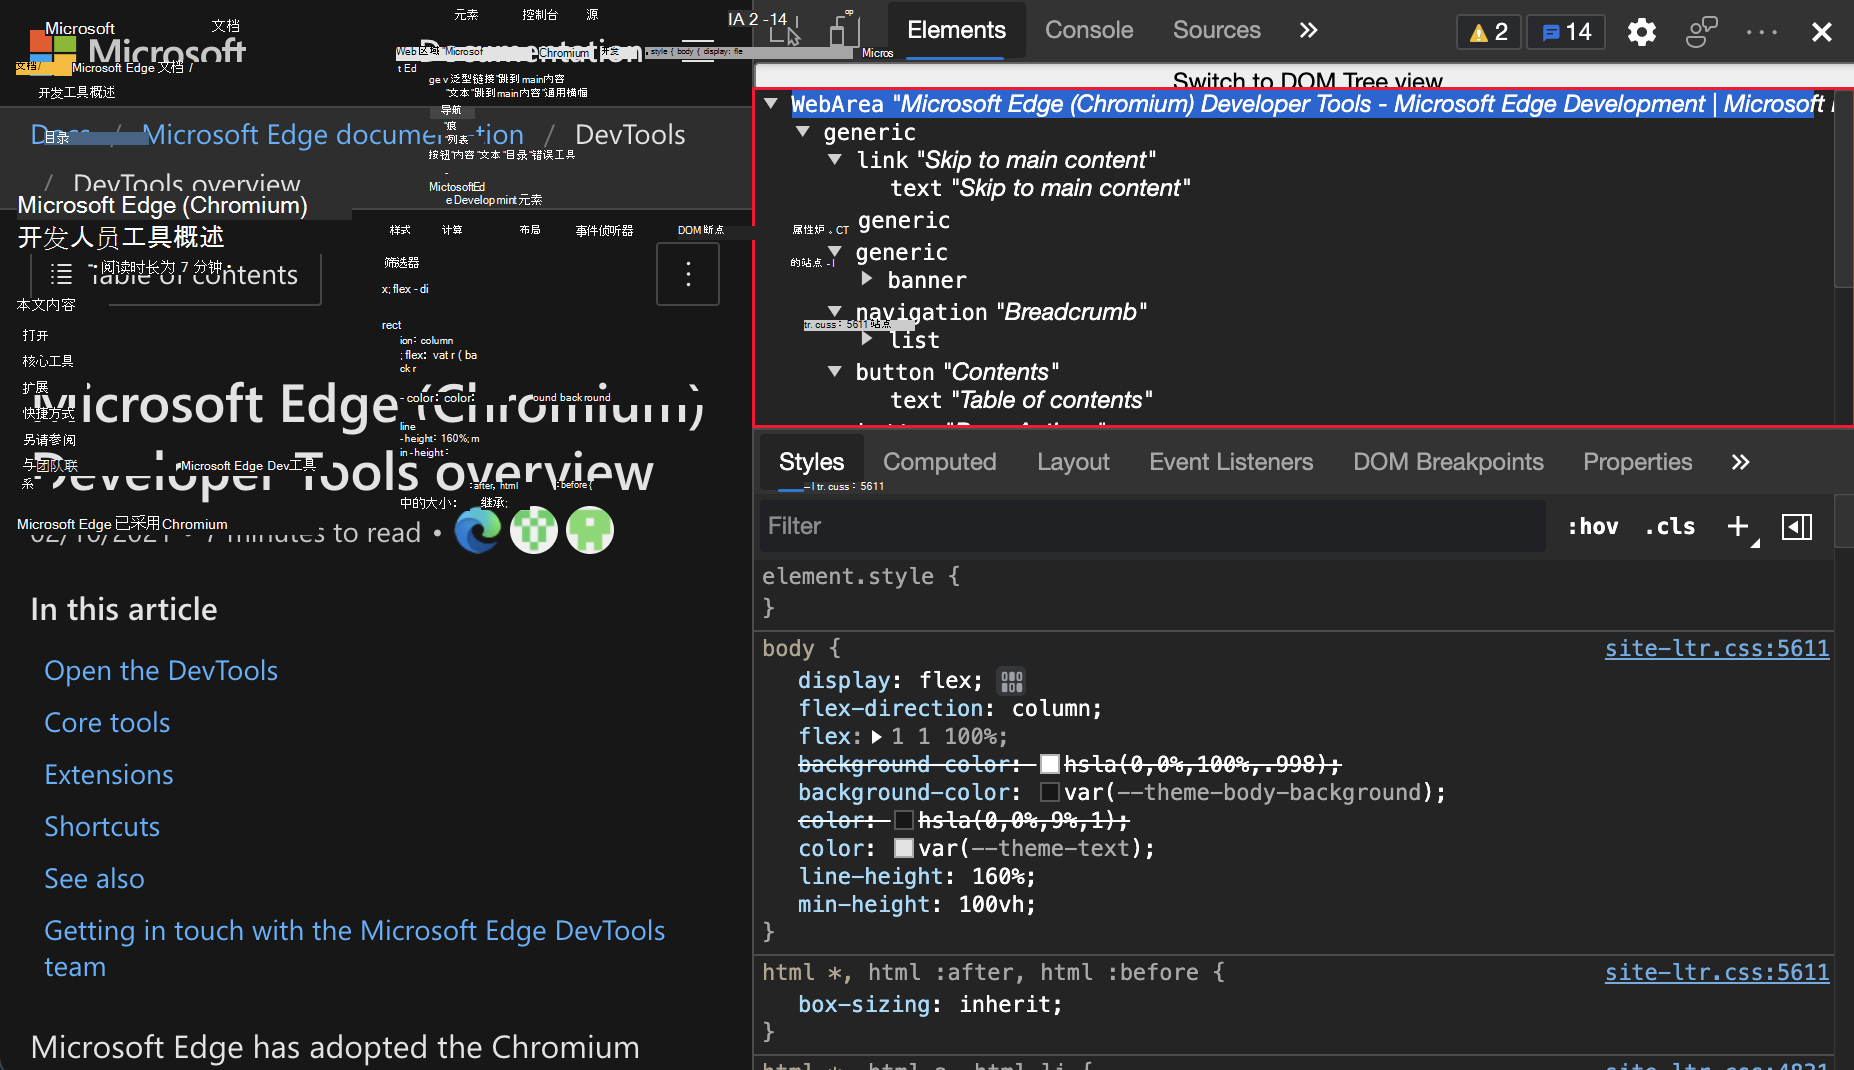This screenshot has height=1070, width=1854.
Task: Collapse button Contents node
Action: 835,371
